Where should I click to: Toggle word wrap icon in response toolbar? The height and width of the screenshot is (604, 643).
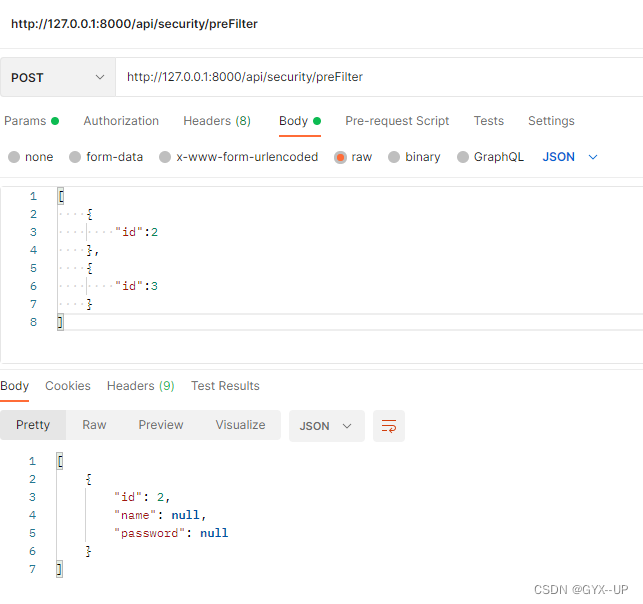click(x=388, y=426)
